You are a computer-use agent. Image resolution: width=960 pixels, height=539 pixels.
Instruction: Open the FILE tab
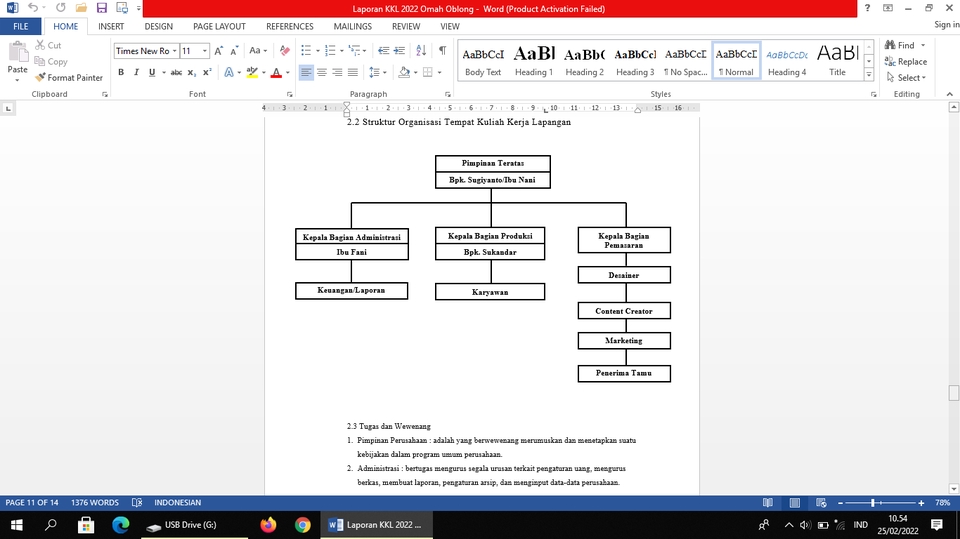[21, 26]
